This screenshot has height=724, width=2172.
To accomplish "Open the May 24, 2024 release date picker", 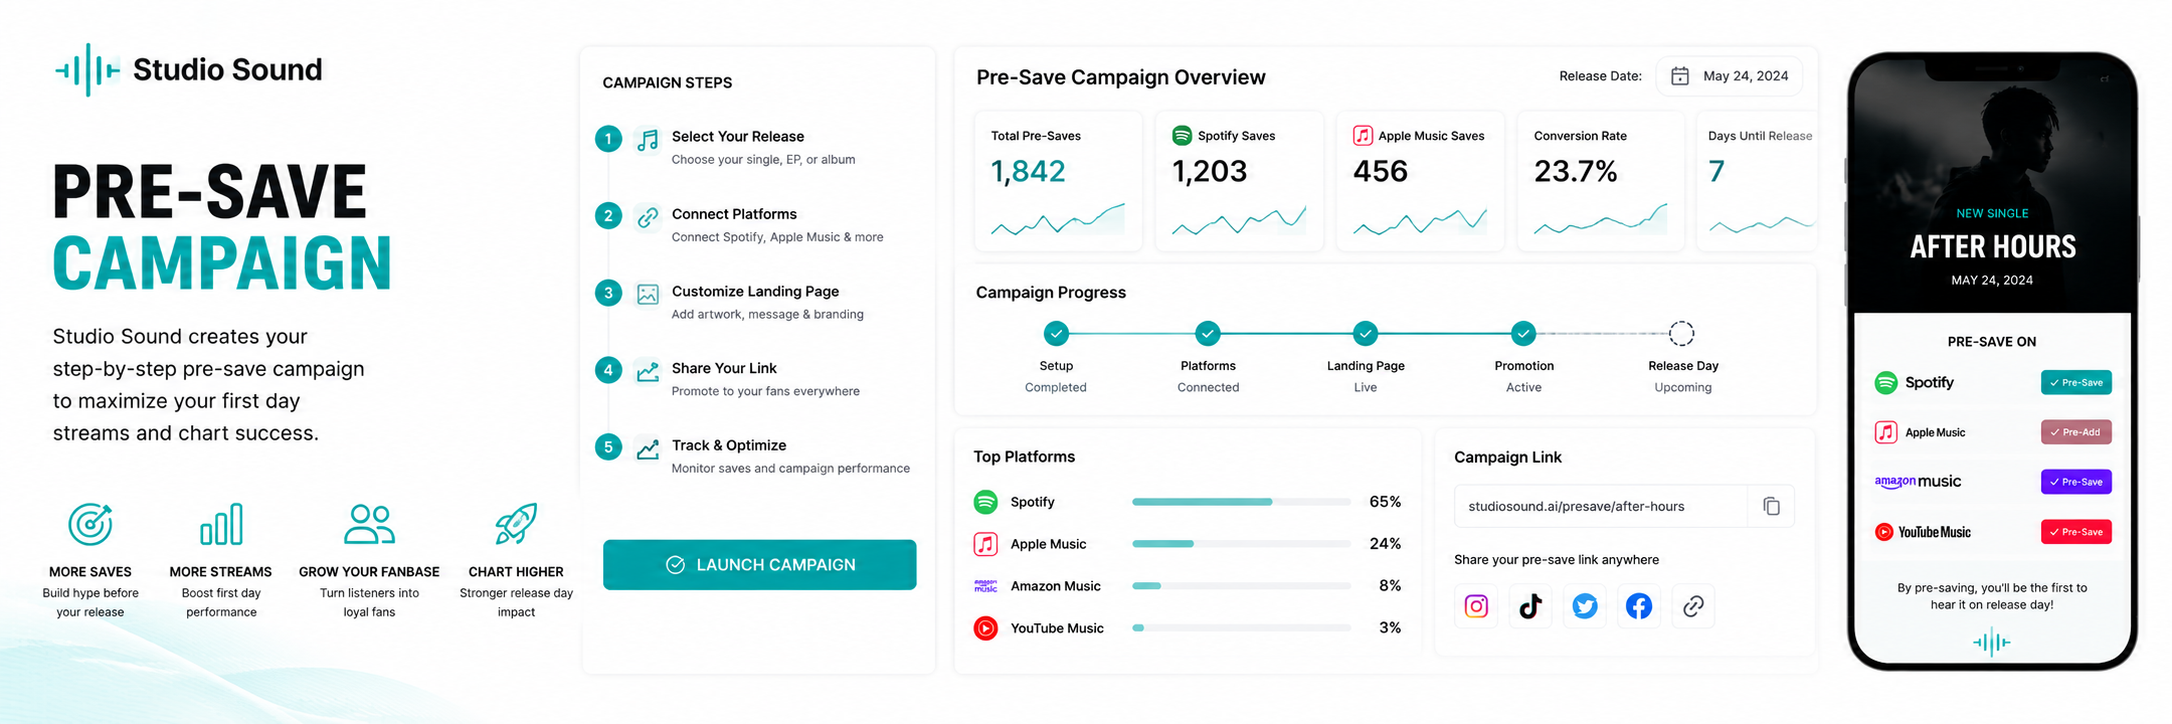I will click(1730, 76).
